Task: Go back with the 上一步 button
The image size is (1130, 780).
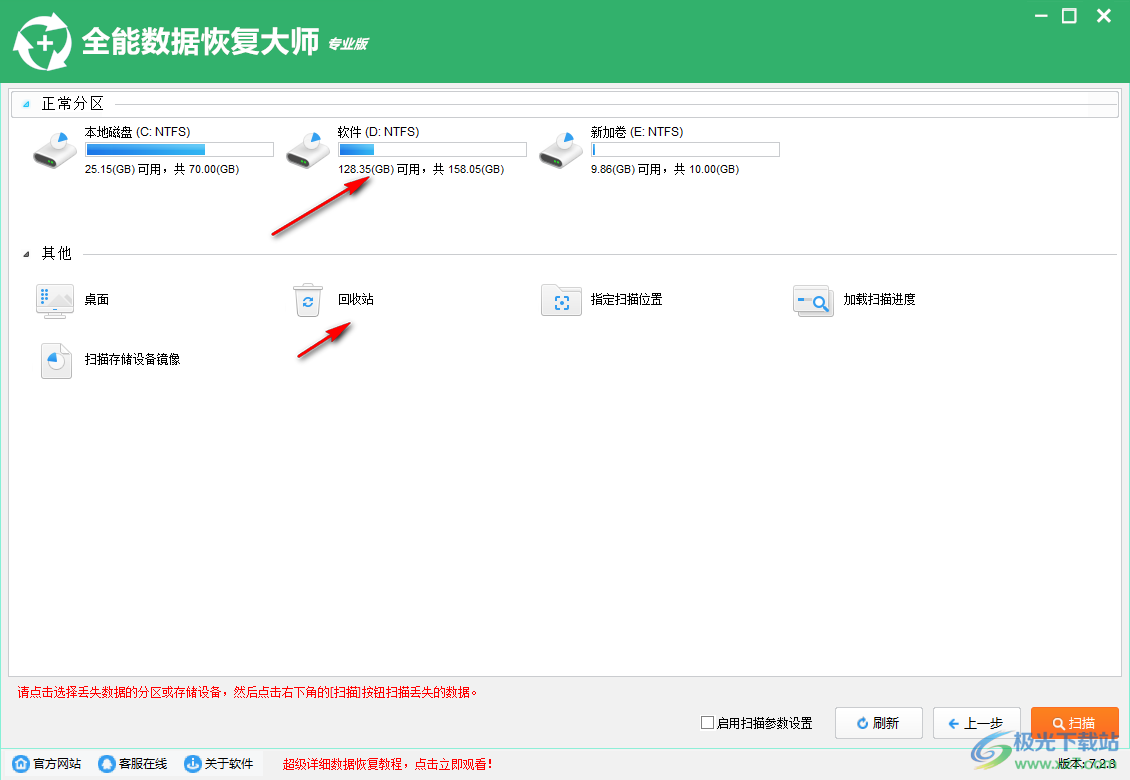Action: coord(976,723)
